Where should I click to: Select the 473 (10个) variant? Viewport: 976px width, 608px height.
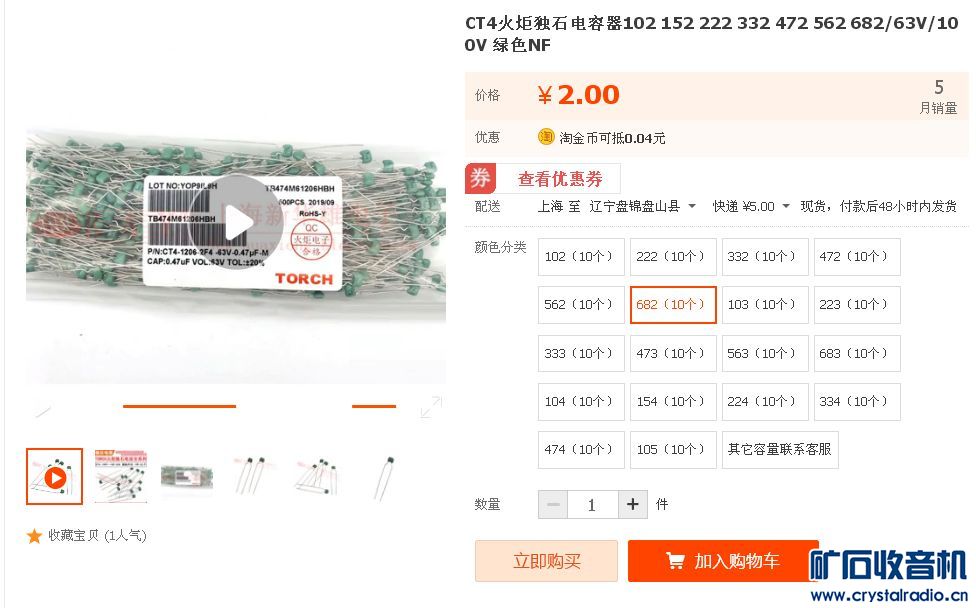tap(673, 353)
